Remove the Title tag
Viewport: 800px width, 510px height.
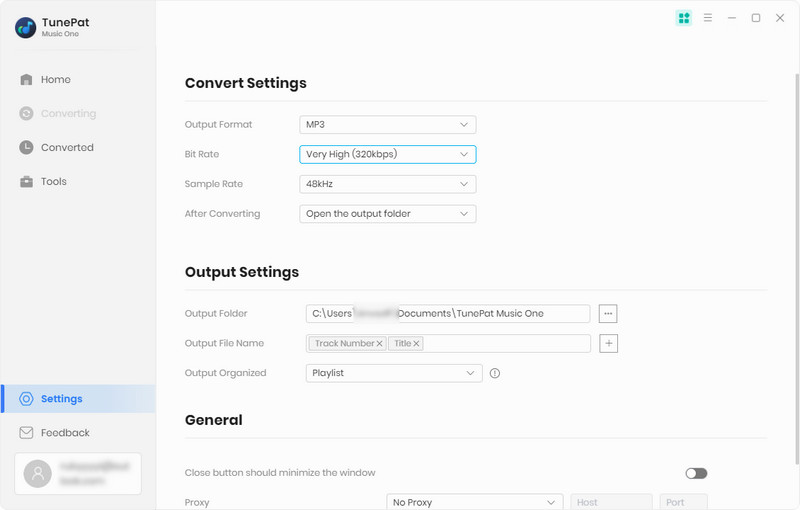[416, 344]
